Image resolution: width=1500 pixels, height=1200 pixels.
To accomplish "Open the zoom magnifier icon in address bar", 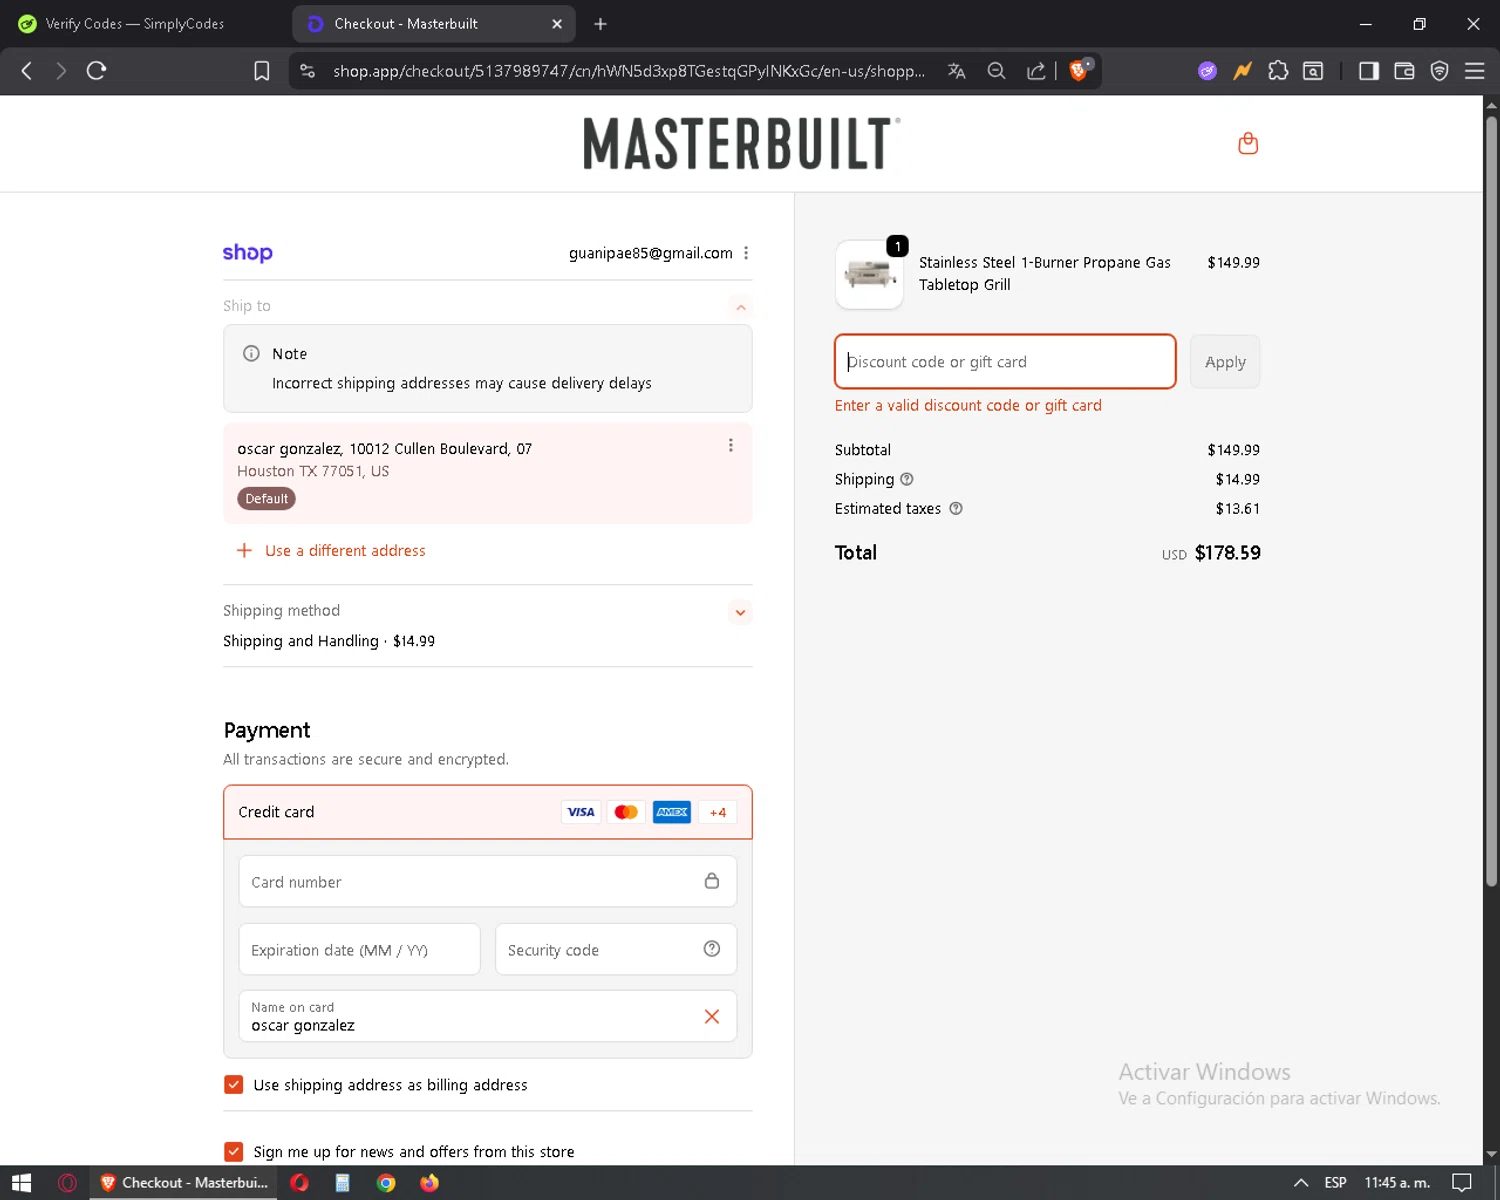I will point(996,71).
